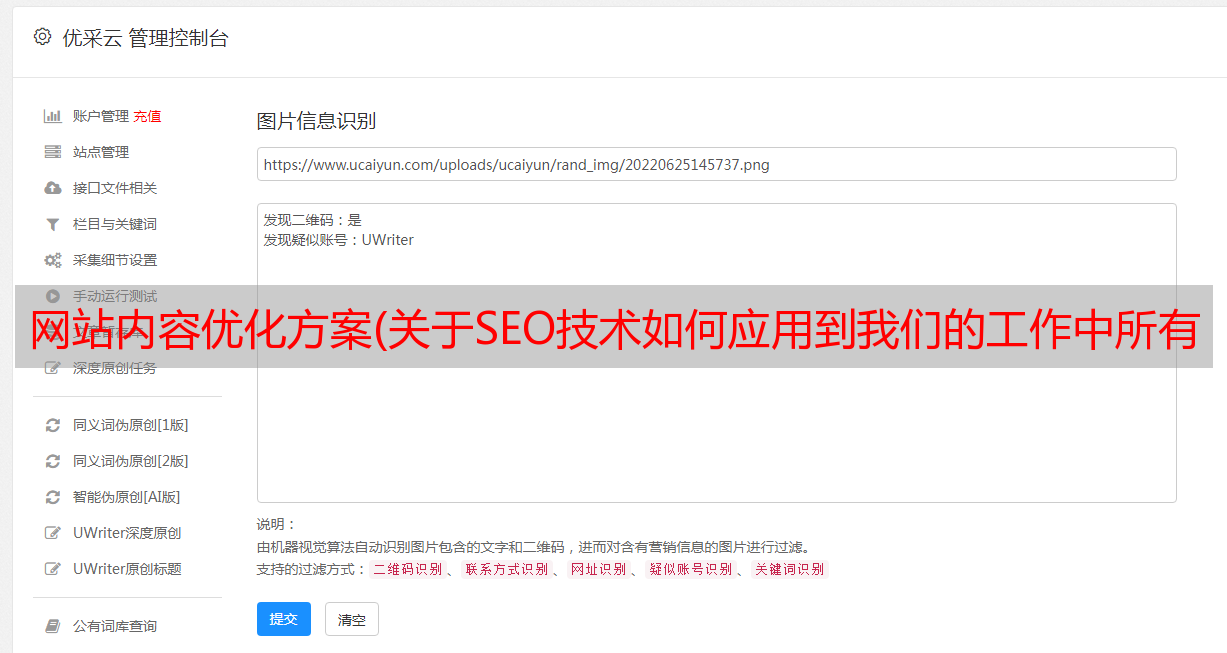
Task: Click the 二维码识别 filter tag
Action: point(407,569)
